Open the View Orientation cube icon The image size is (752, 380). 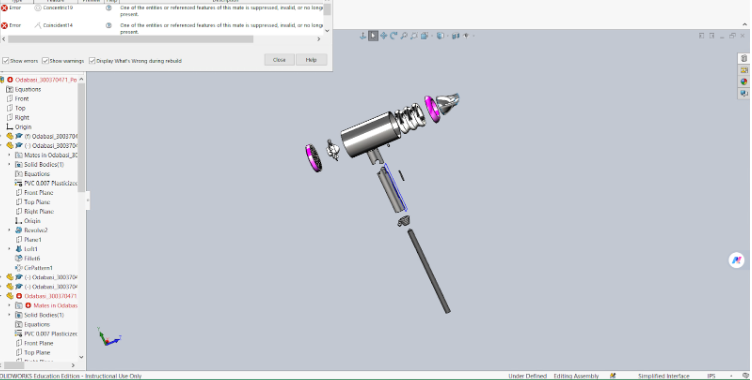pos(424,36)
